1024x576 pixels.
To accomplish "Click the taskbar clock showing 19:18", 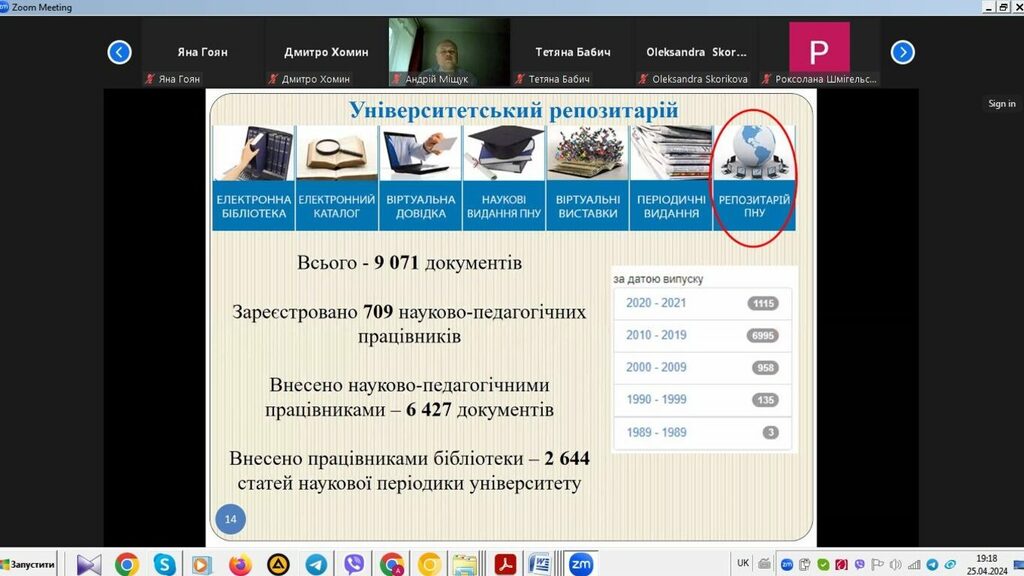I will pyautogui.click(x=986, y=564).
